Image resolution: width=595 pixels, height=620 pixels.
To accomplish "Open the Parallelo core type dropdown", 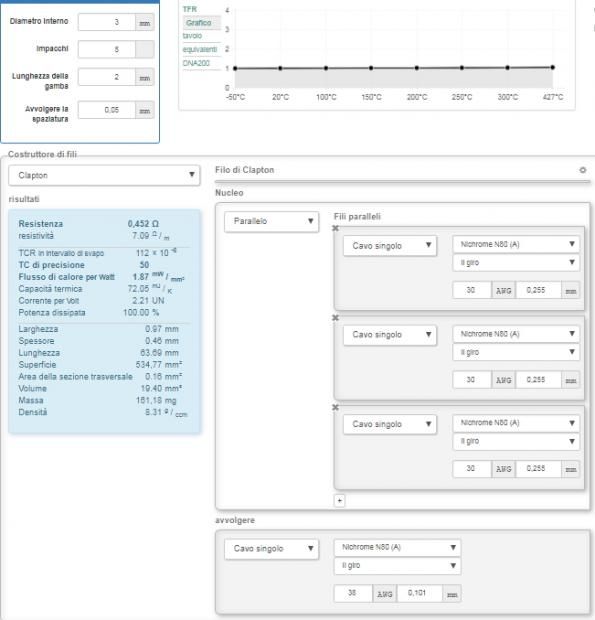I will coord(271,221).
